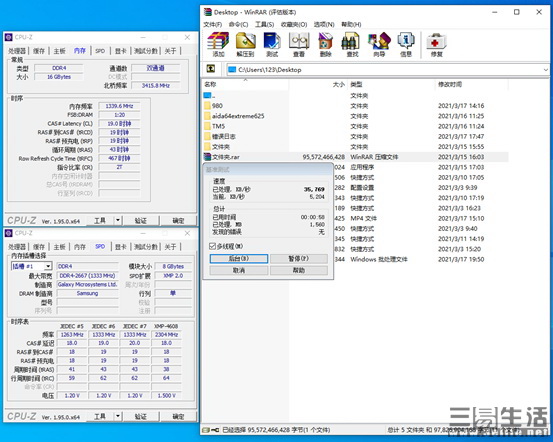Image resolution: width=553 pixels, height=442 pixels.
Task: Switch to SPD tab in upper CPU-Z window
Action: (100, 51)
